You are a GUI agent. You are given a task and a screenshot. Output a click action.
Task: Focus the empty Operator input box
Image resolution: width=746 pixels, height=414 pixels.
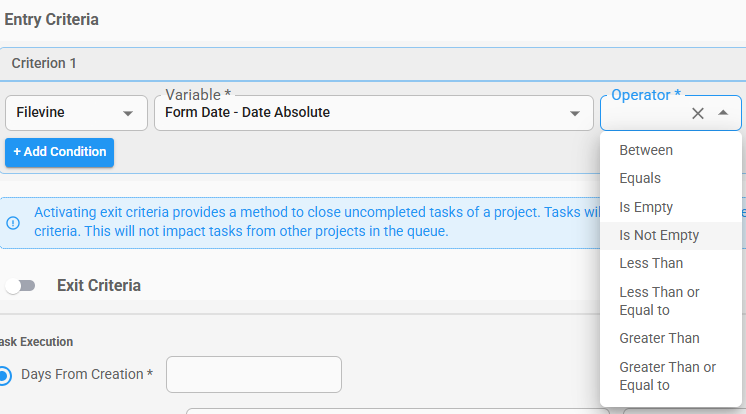coord(645,113)
